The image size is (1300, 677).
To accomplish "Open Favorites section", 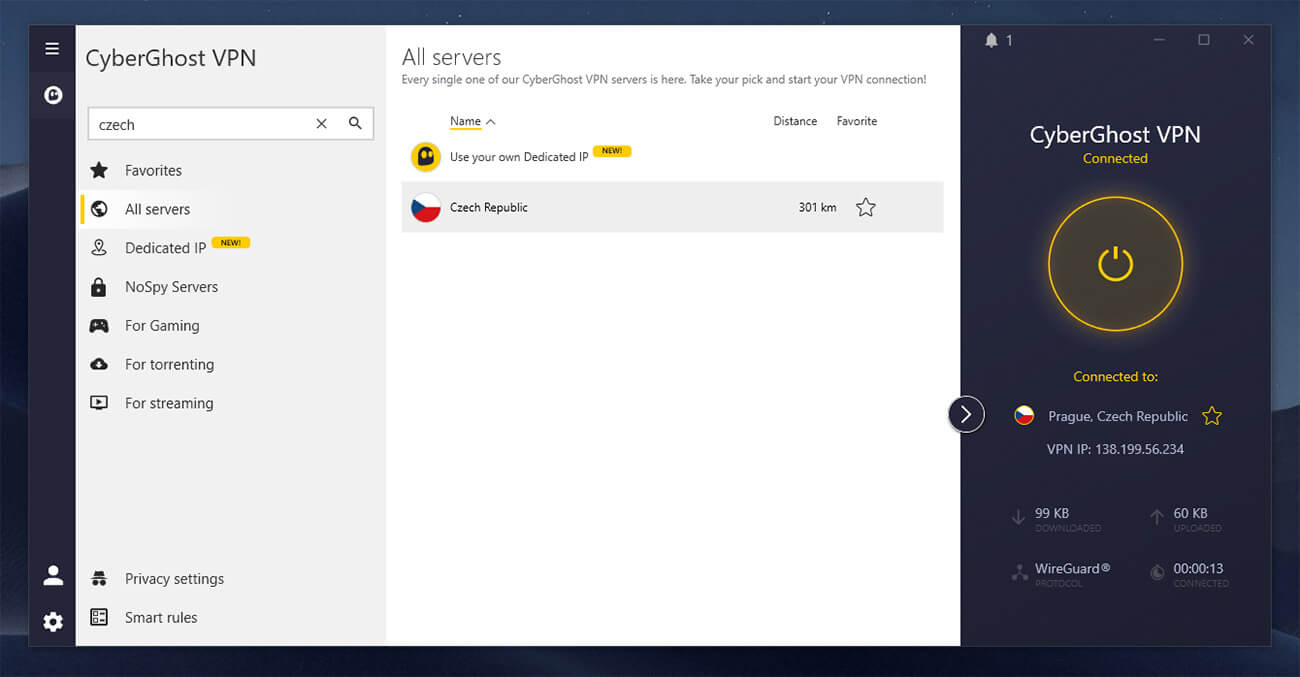I will tap(153, 170).
